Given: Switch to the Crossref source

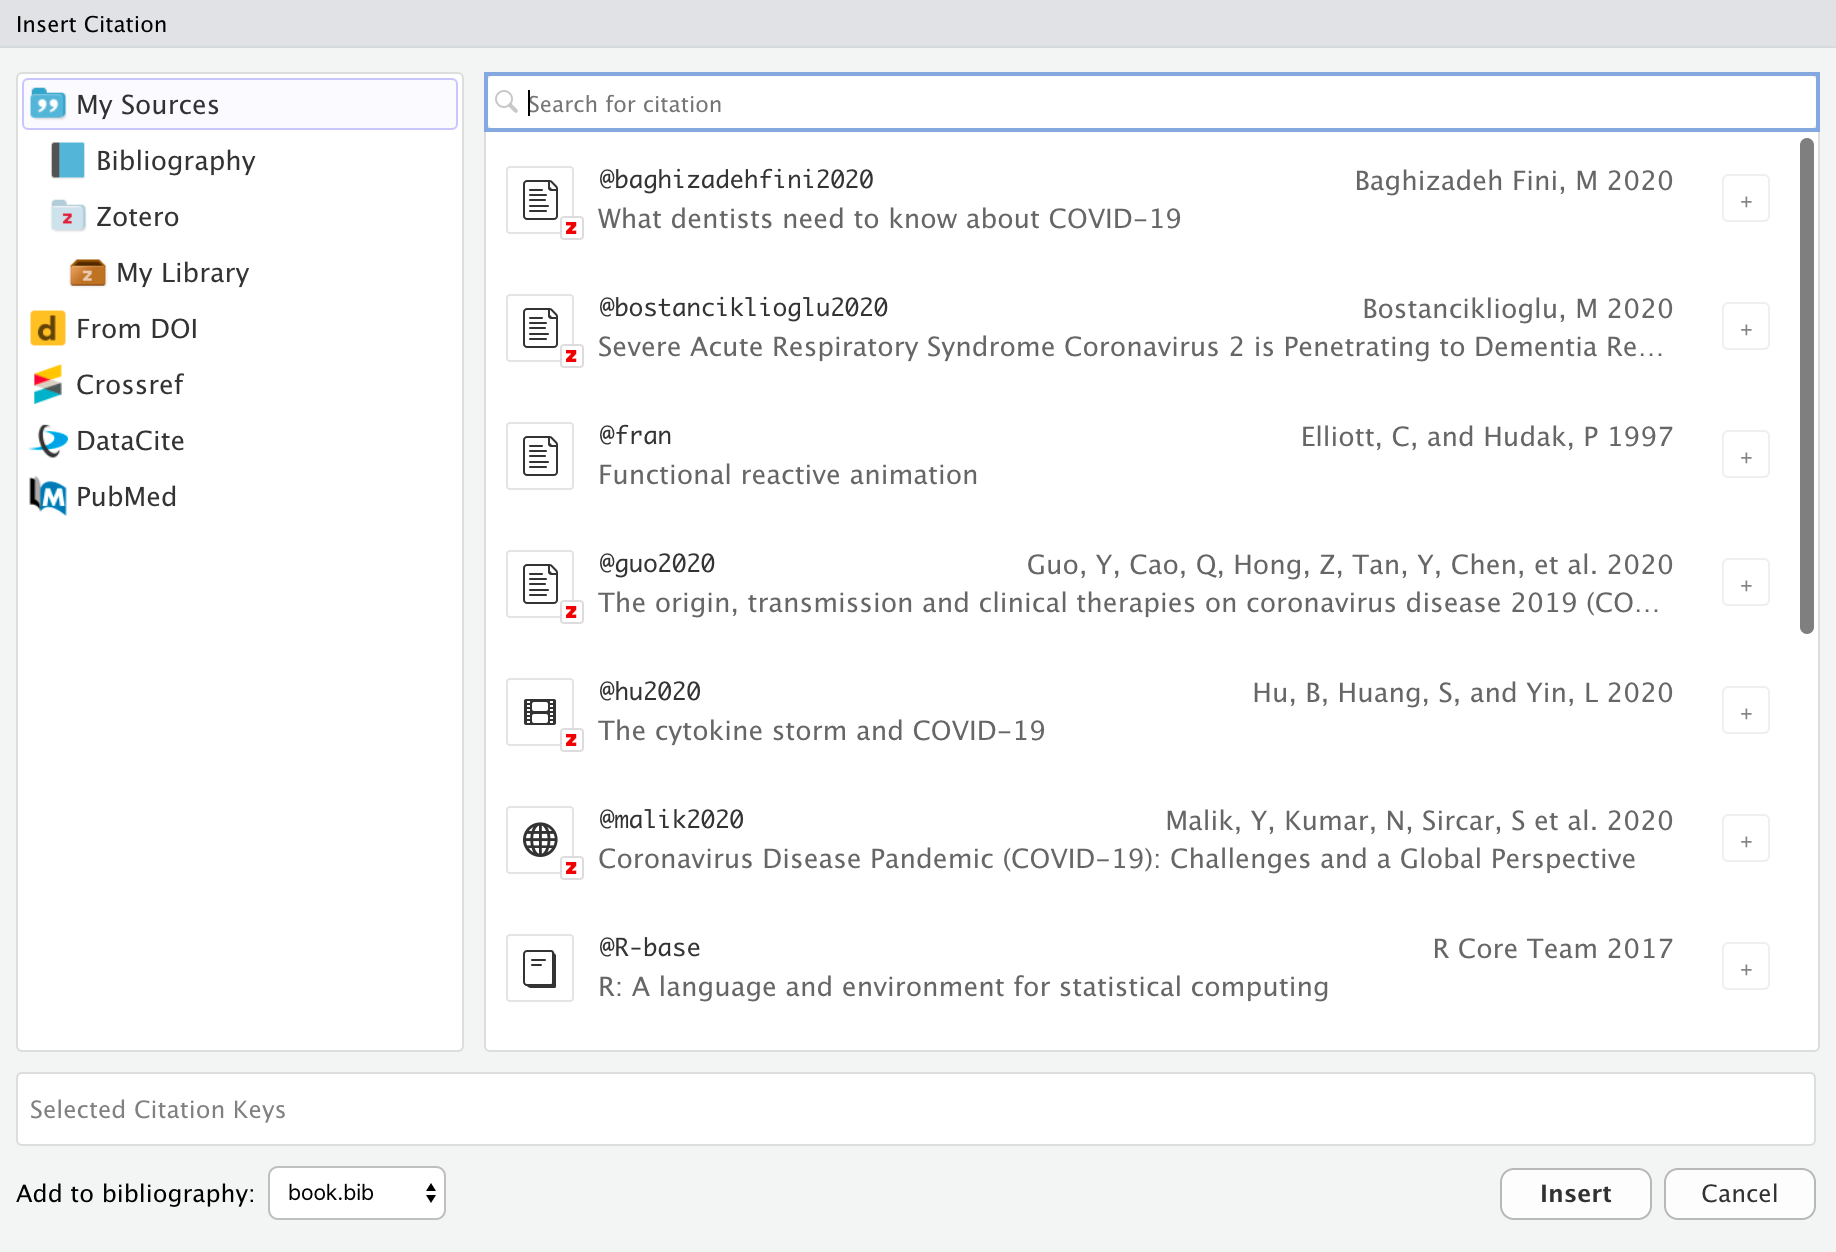Looking at the screenshot, I should tap(129, 385).
